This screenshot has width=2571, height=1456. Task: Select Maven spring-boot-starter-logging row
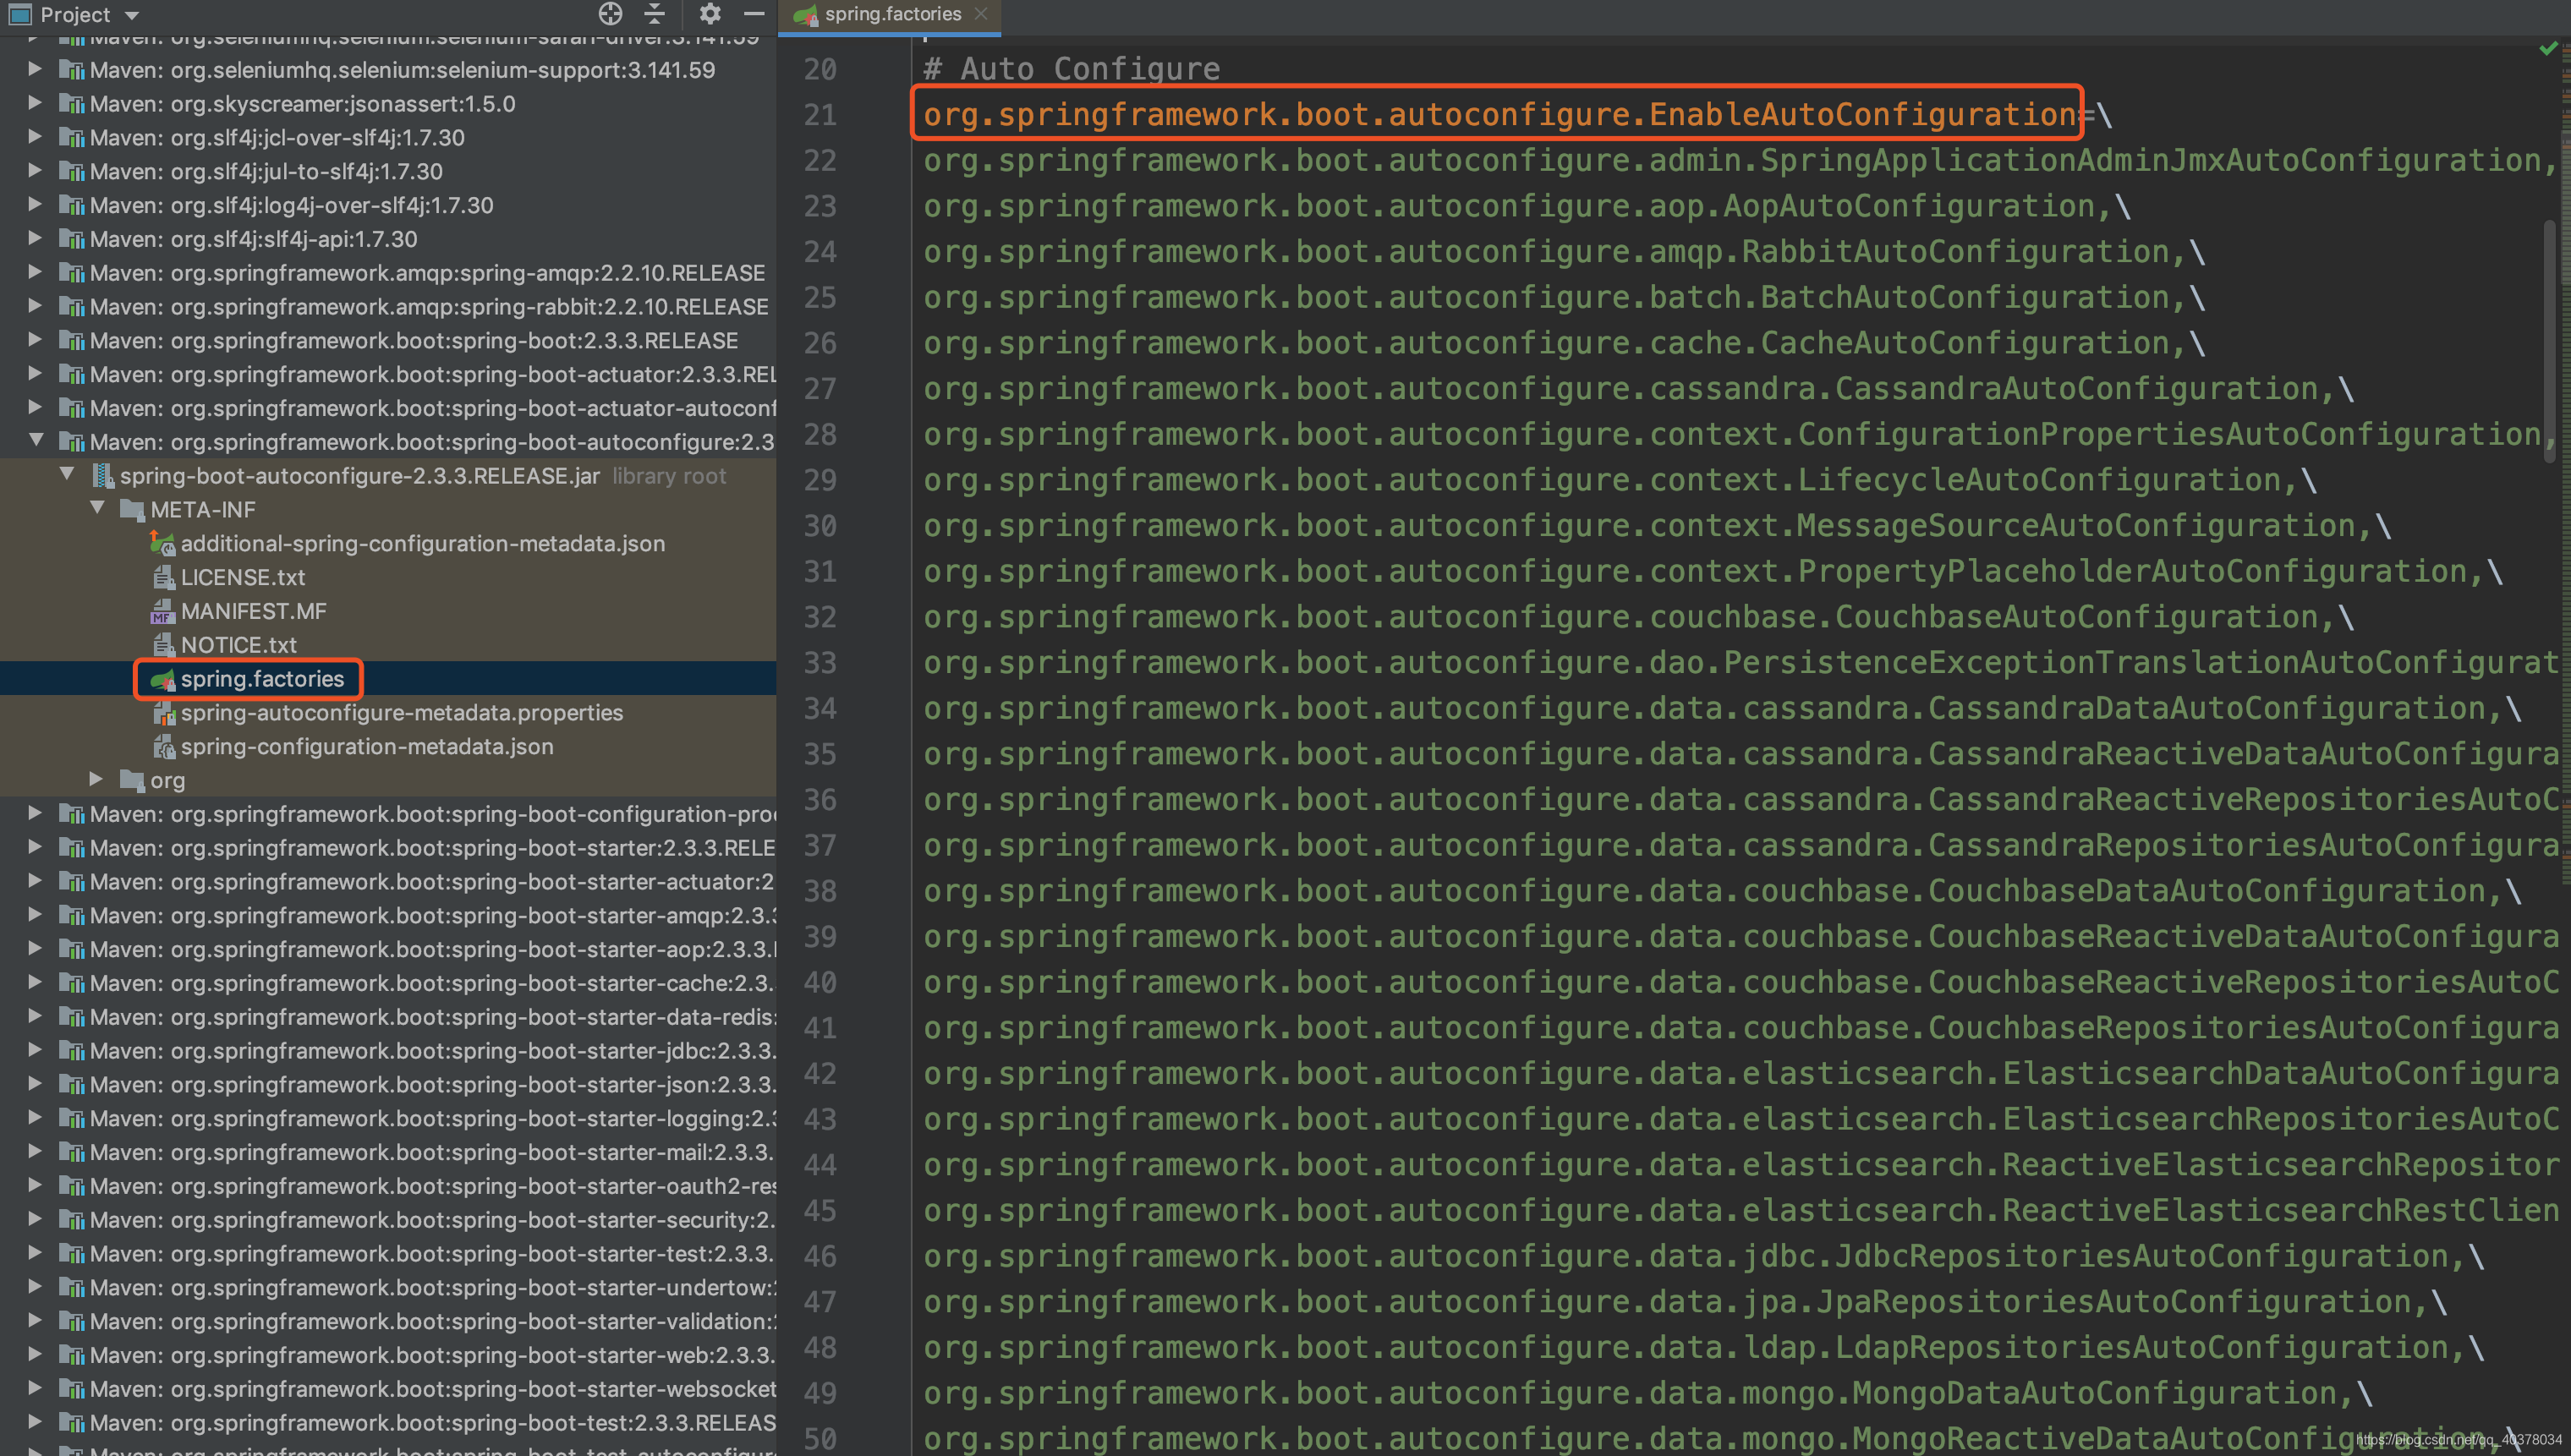[388, 1118]
